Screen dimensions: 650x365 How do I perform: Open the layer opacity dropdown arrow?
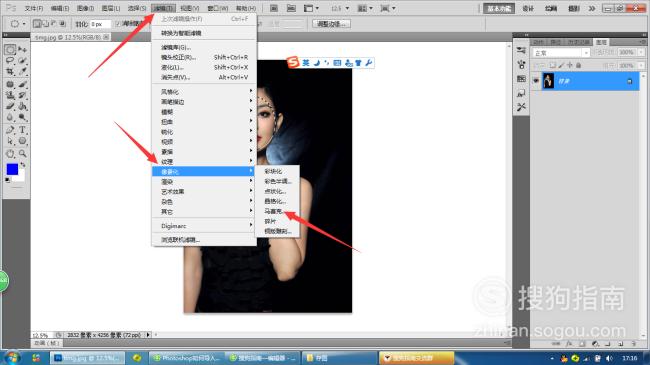(641, 52)
